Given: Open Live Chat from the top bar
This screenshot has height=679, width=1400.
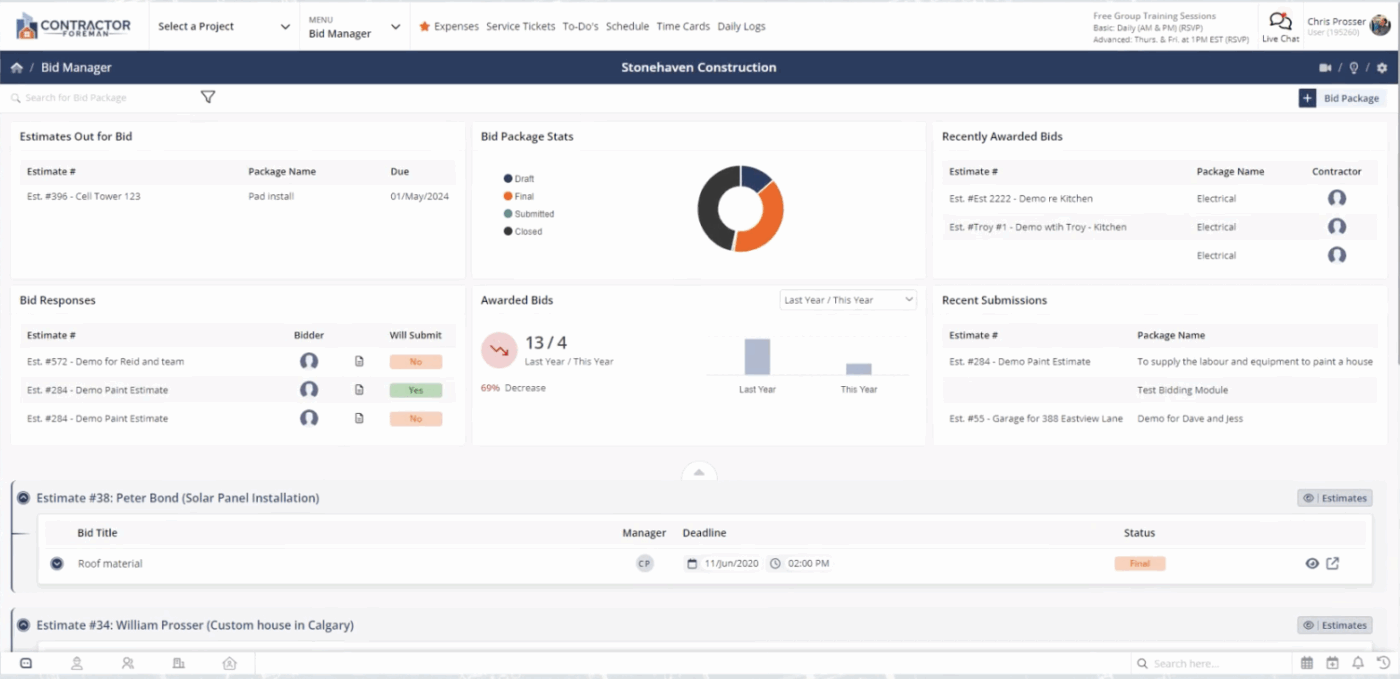Looking at the screenshot, I should click(x=1280, y=26).
